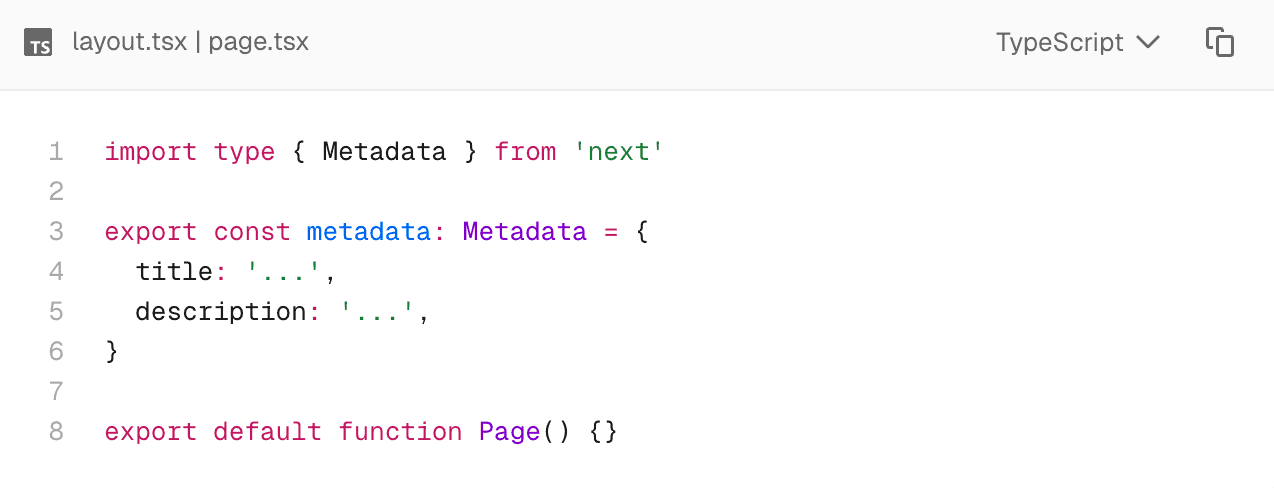Screen dimensions: 1274x488
Task: Click the closing brace on line 6
Action: click(112, 352)
